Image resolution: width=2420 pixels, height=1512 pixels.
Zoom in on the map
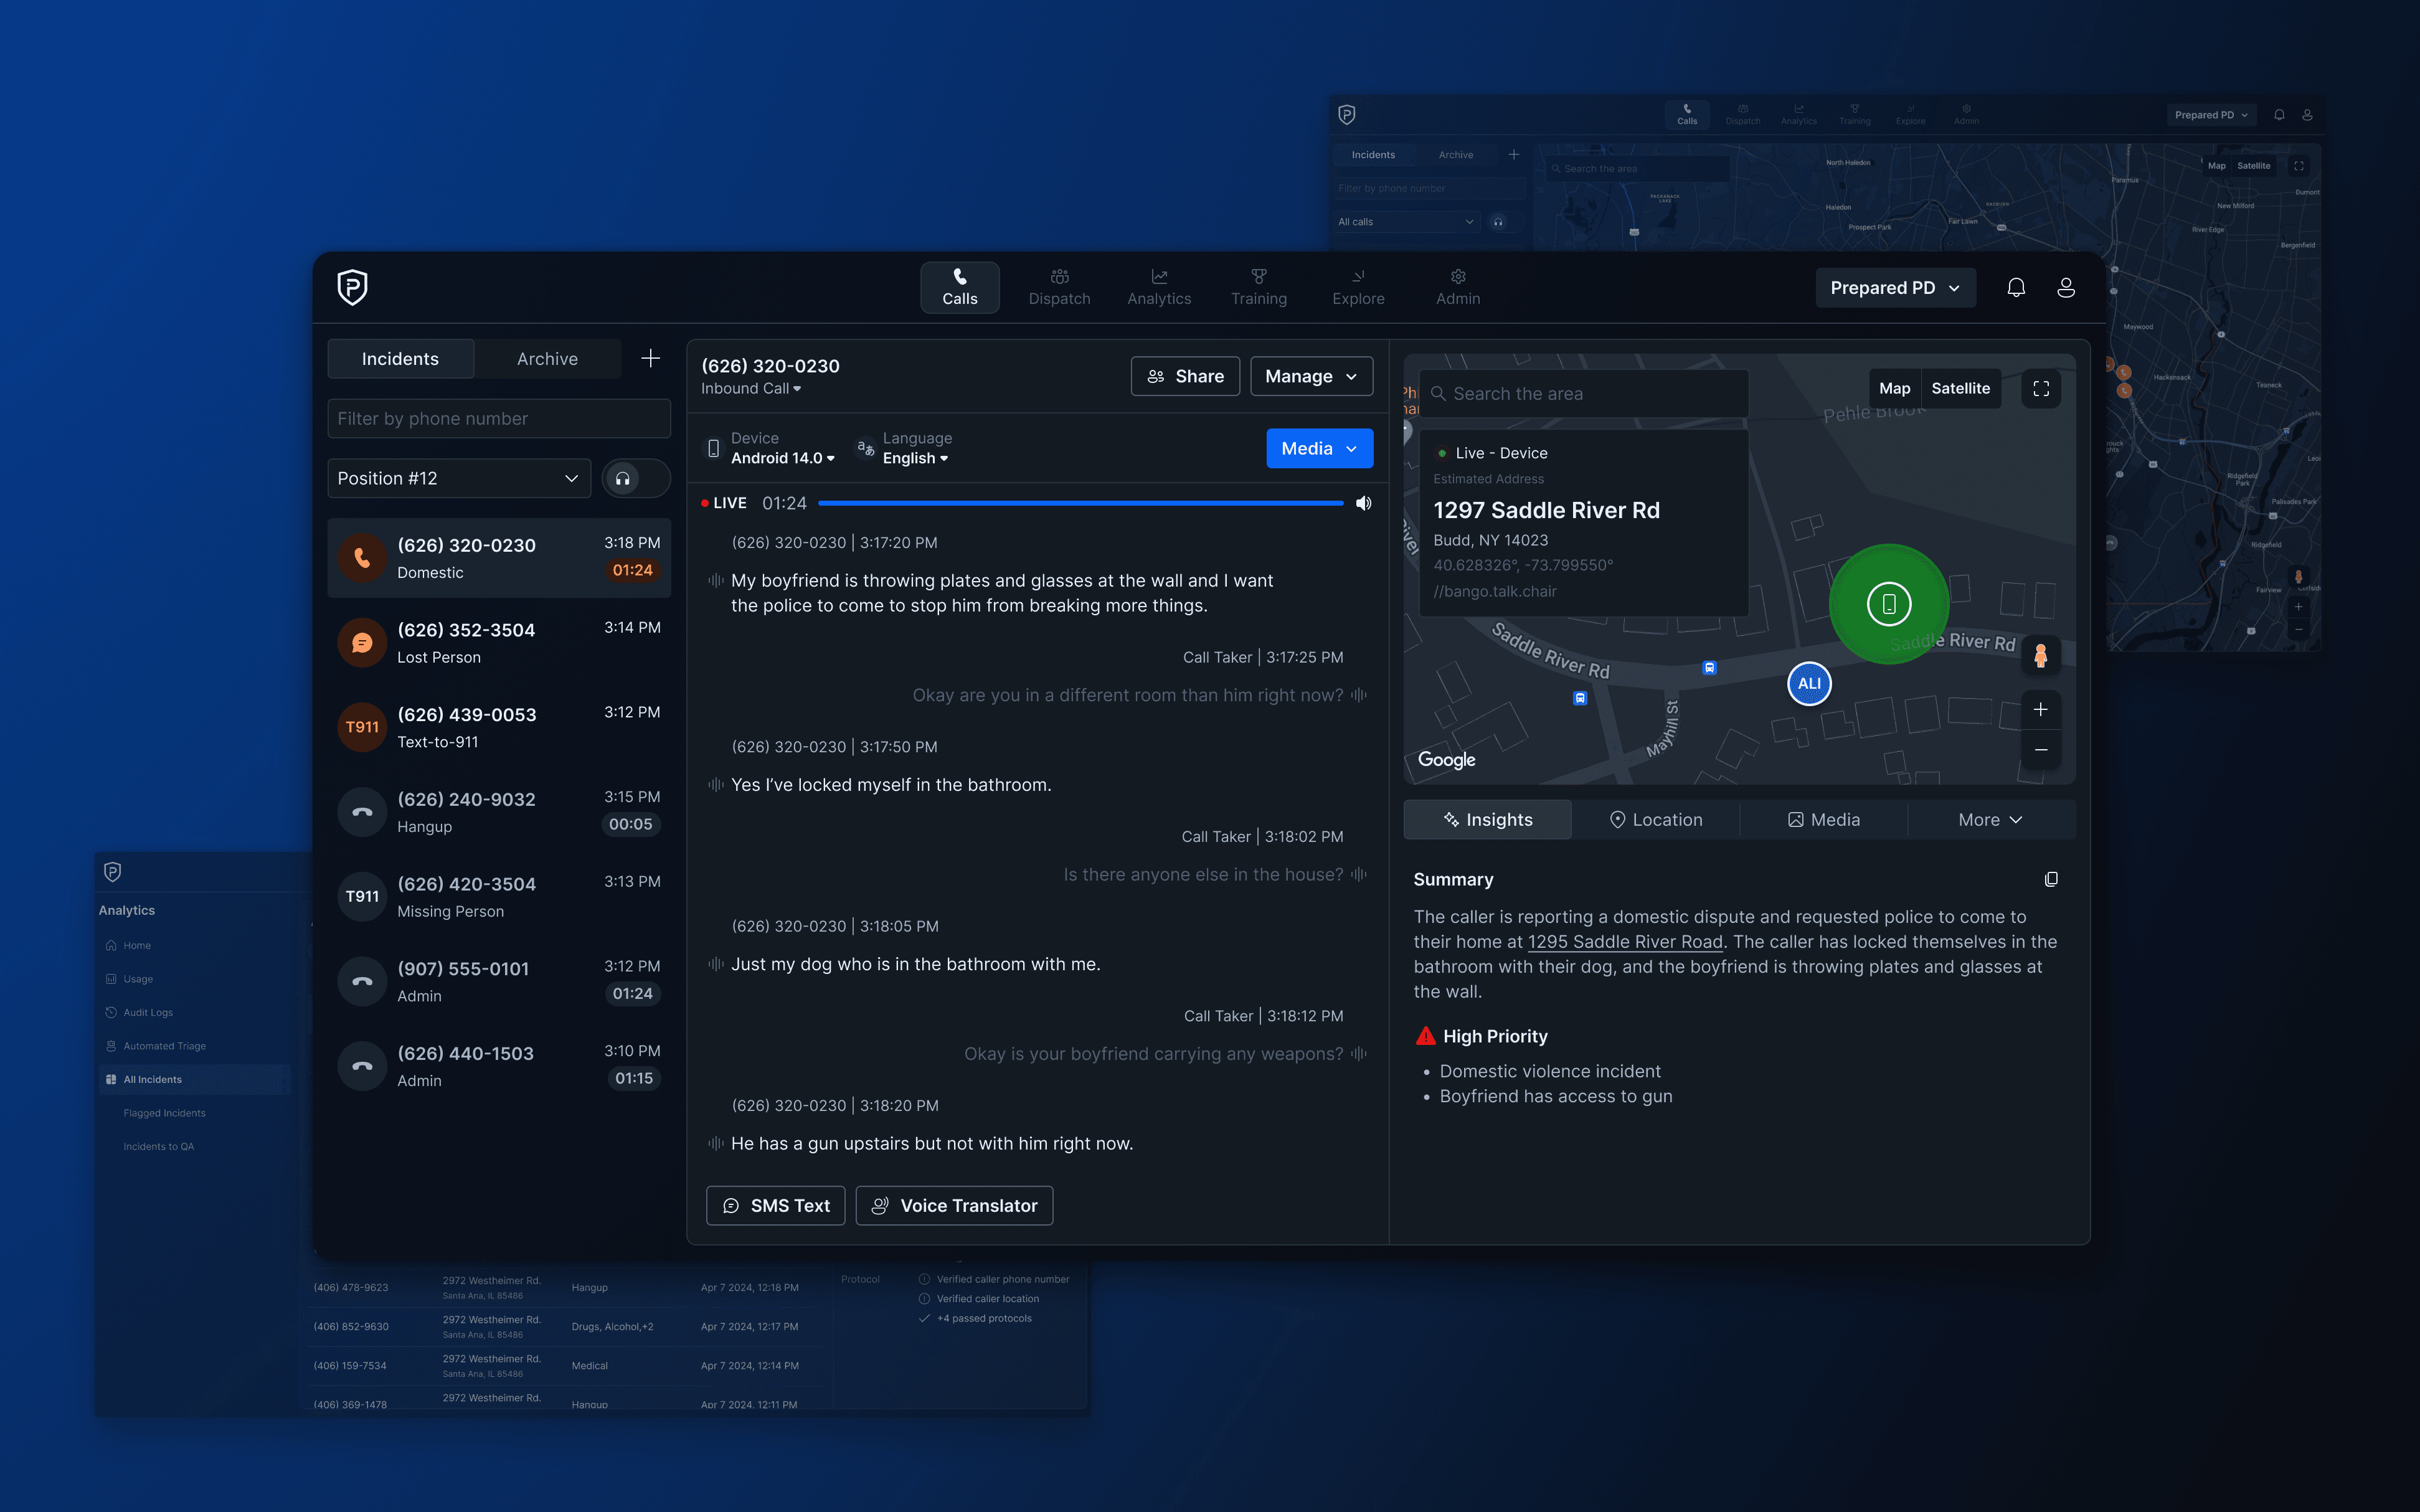tap(2040, 710)
